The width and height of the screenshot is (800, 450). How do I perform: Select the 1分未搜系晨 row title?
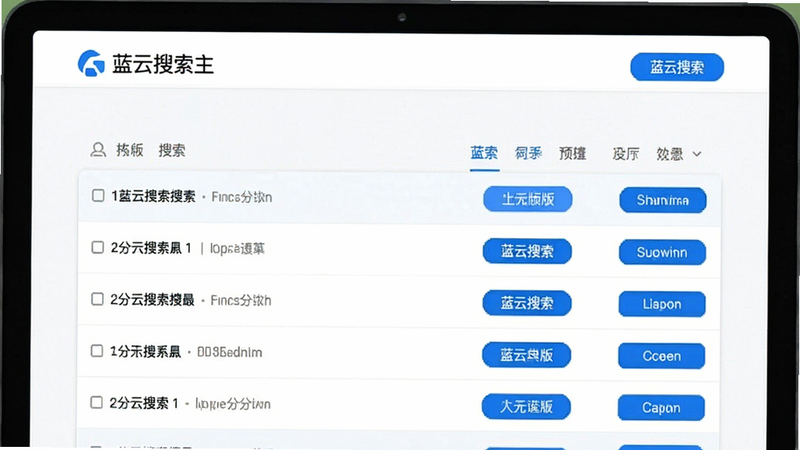145,352
